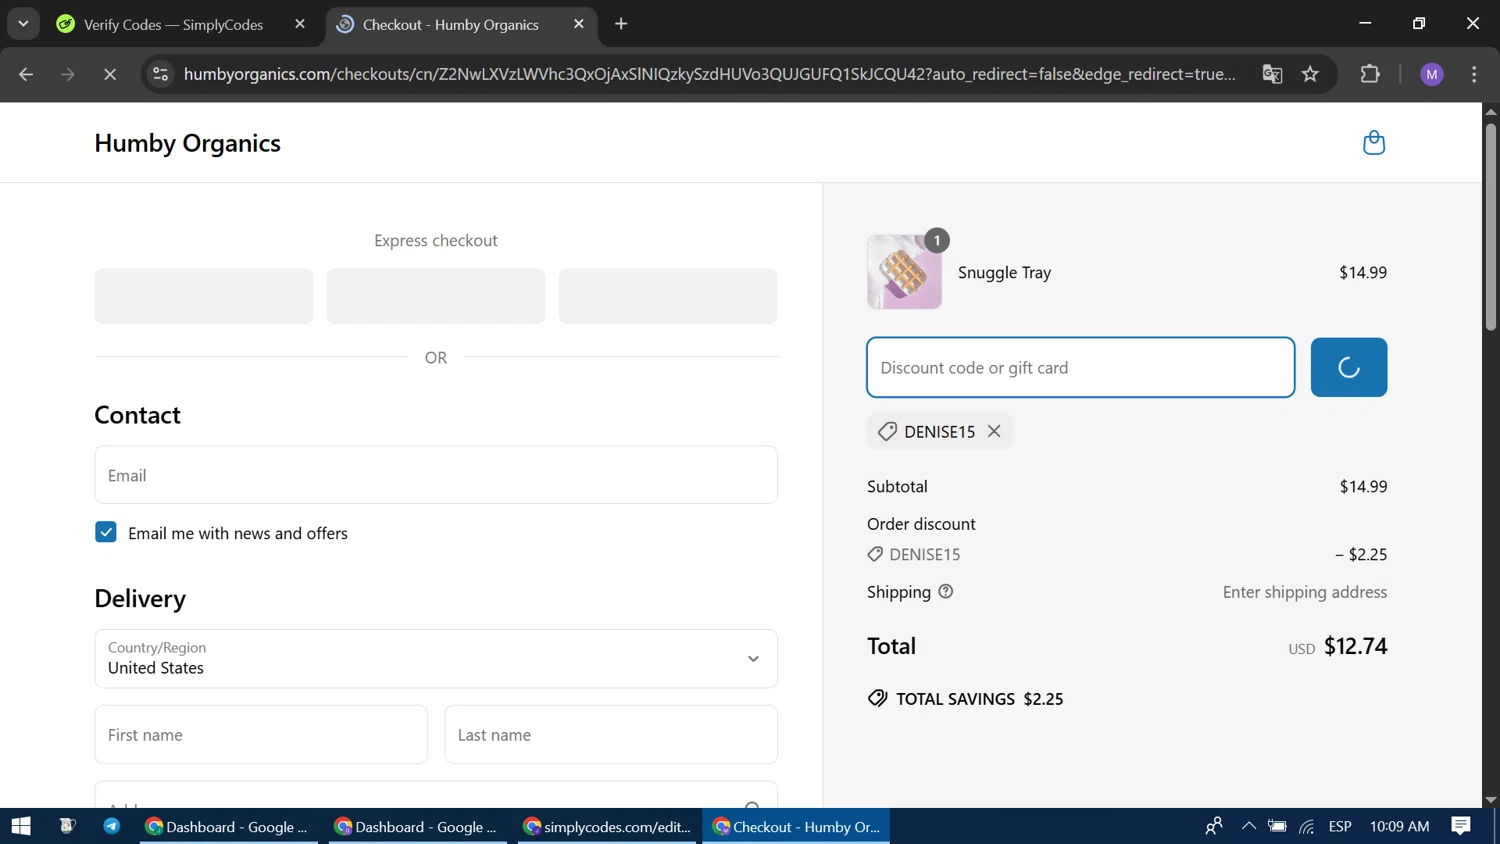1500x844 pixels.
Task: Click the Enter shipping address text
Action: click(x=1305, y=592)
